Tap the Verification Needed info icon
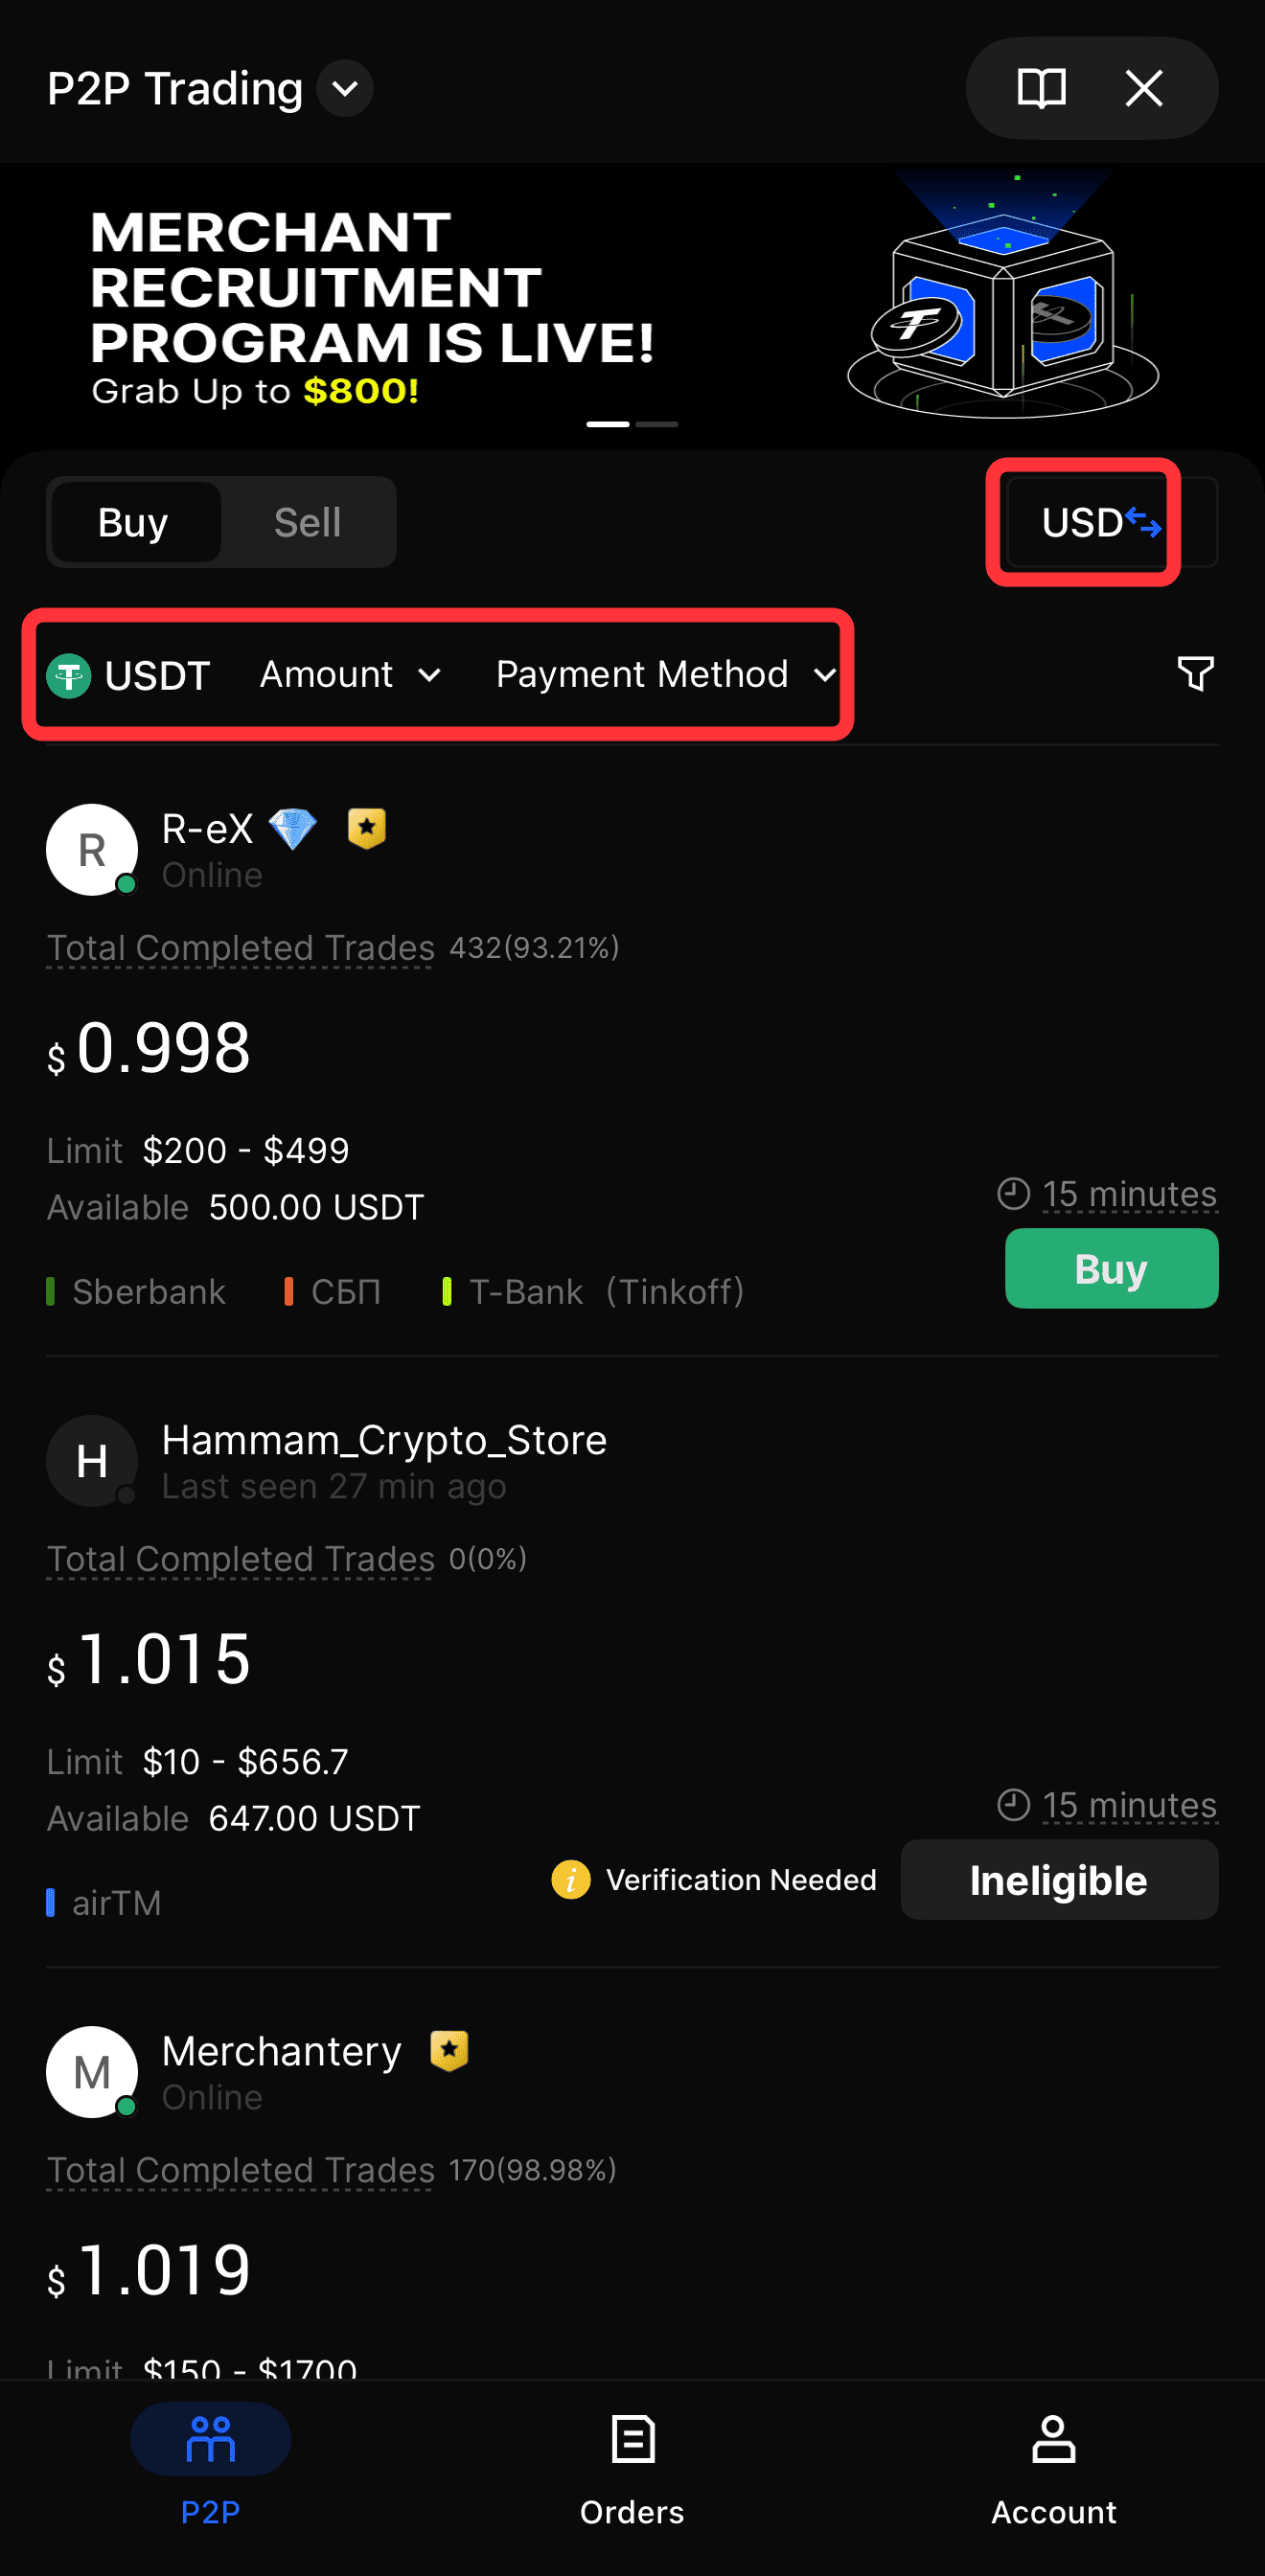Viewport: 1265px width, 2576px height. coord(570,1880)
